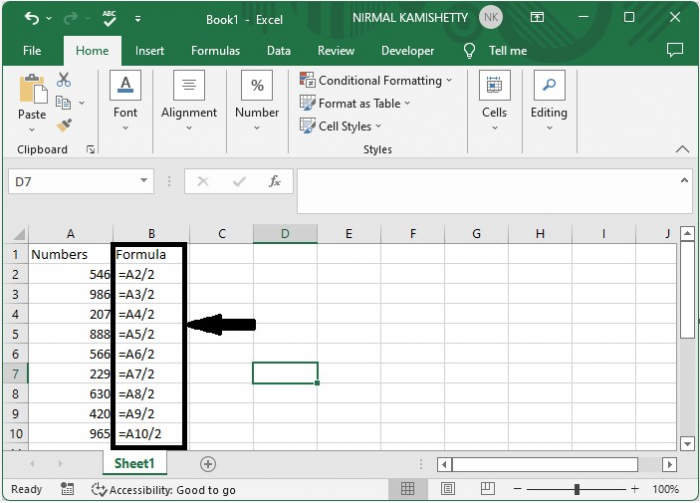Click the Sheet1 tab
Screen dimensions: 700x503
[x=134, y=463]
